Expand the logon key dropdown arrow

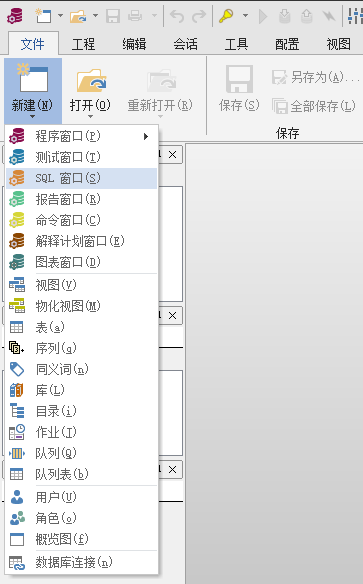(245, 16)
